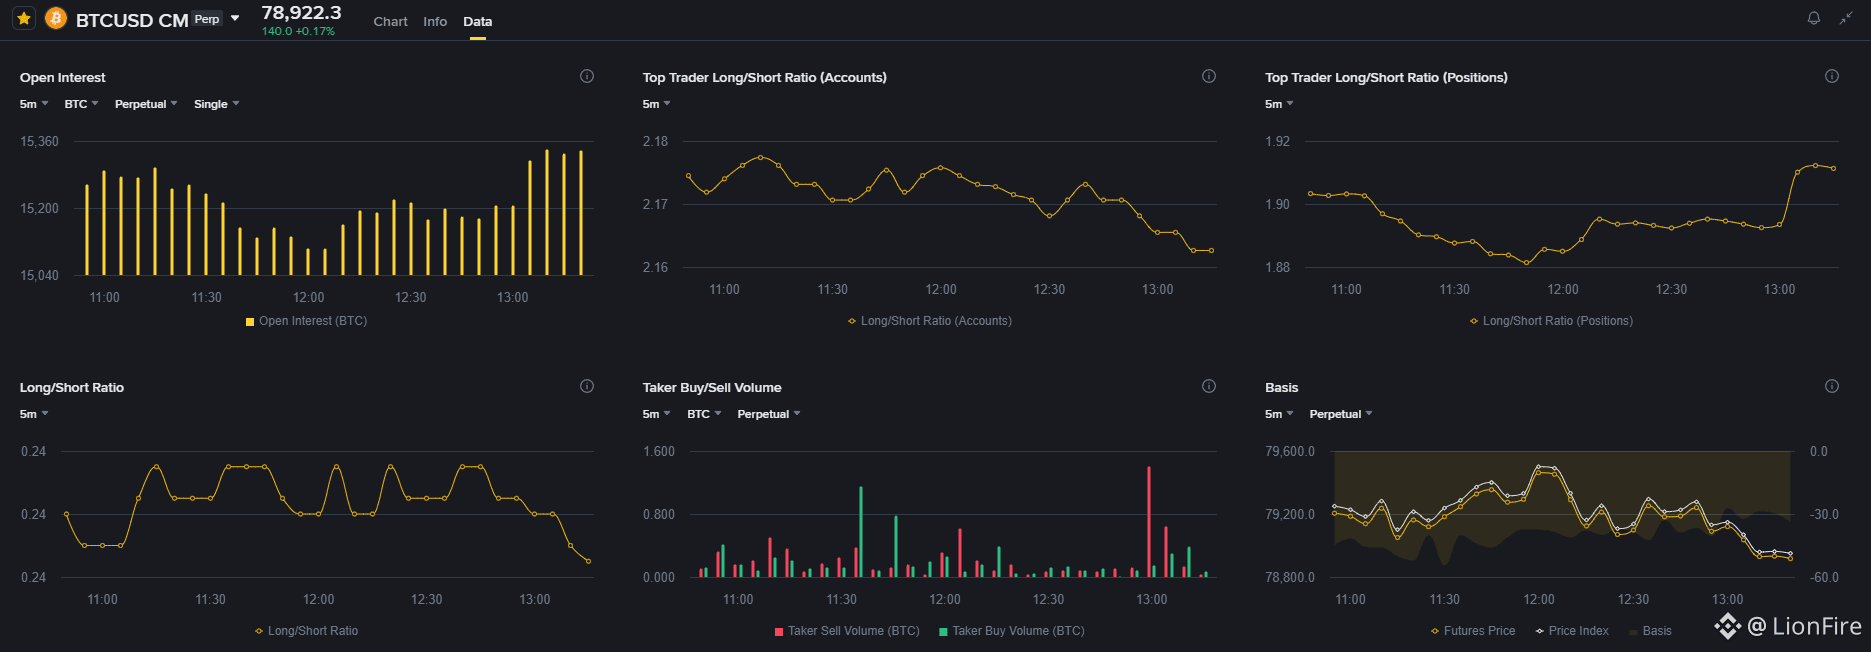This screenshot has width=1871, height=652.
Task: Click the Basis panel title
Action: pyautogui.click(x=1281, y=387)
